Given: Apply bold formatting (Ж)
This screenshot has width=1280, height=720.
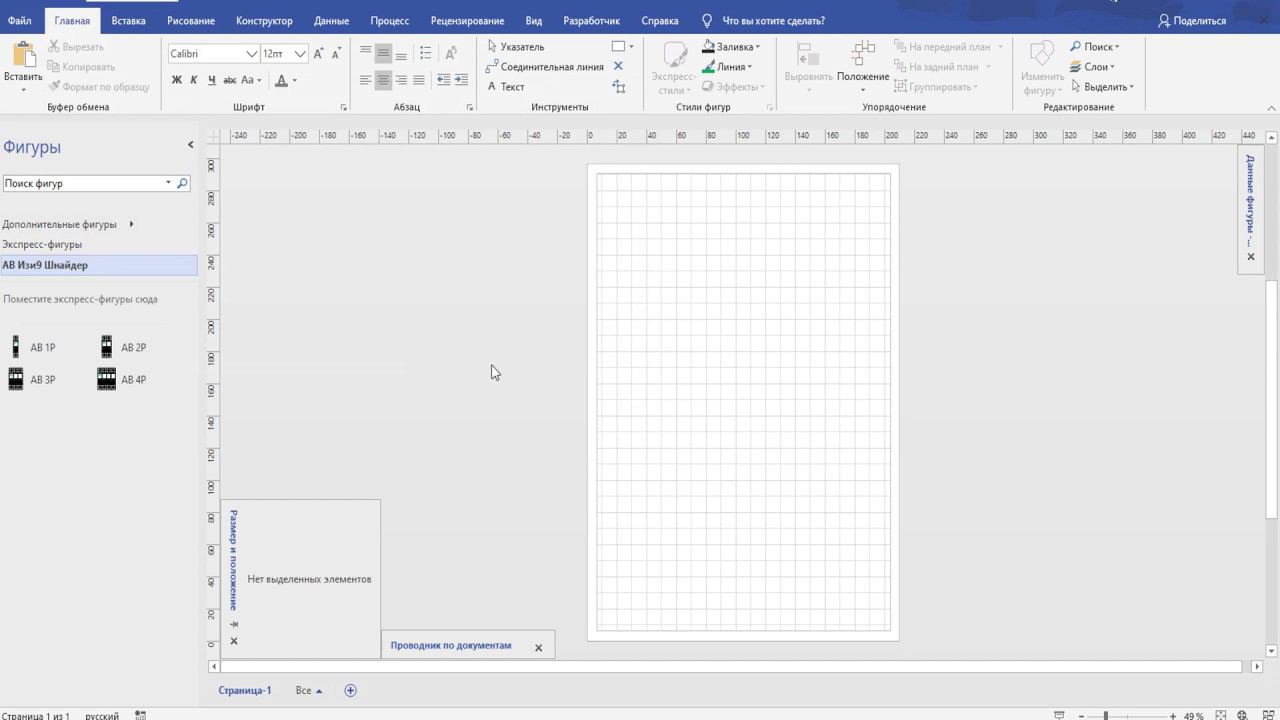Looking at the screenshot, I should pos(177,80).
